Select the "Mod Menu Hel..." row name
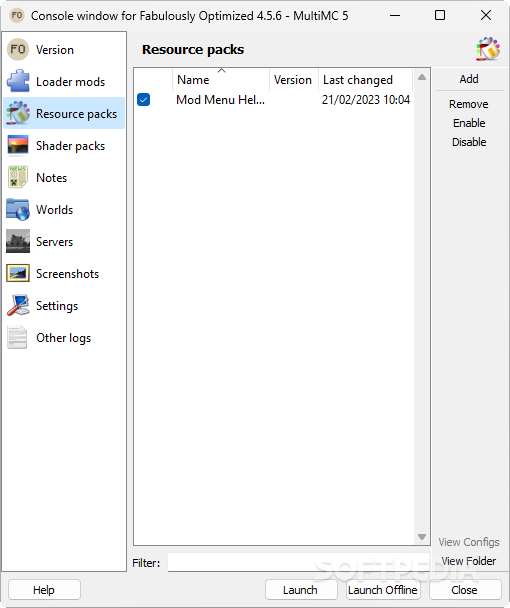The image size is (510, 608). [x=220, y=100]
